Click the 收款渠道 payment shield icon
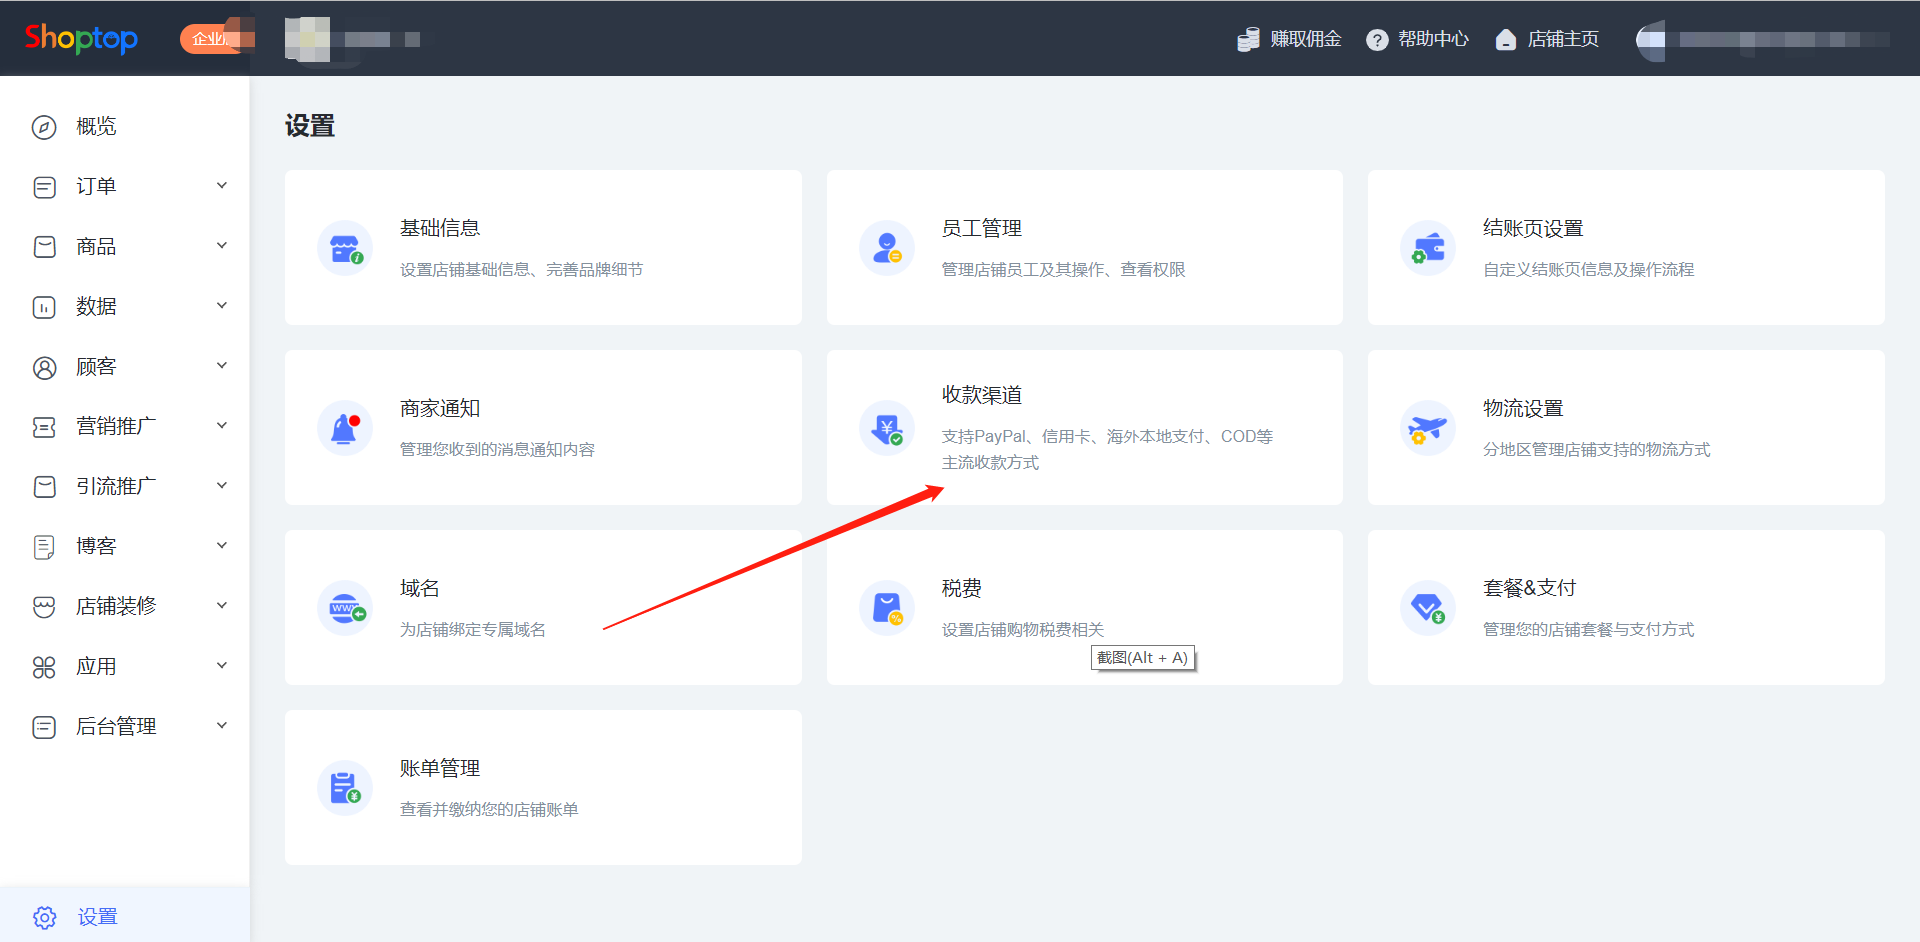 pyautogui.click(x=886, y=429)
